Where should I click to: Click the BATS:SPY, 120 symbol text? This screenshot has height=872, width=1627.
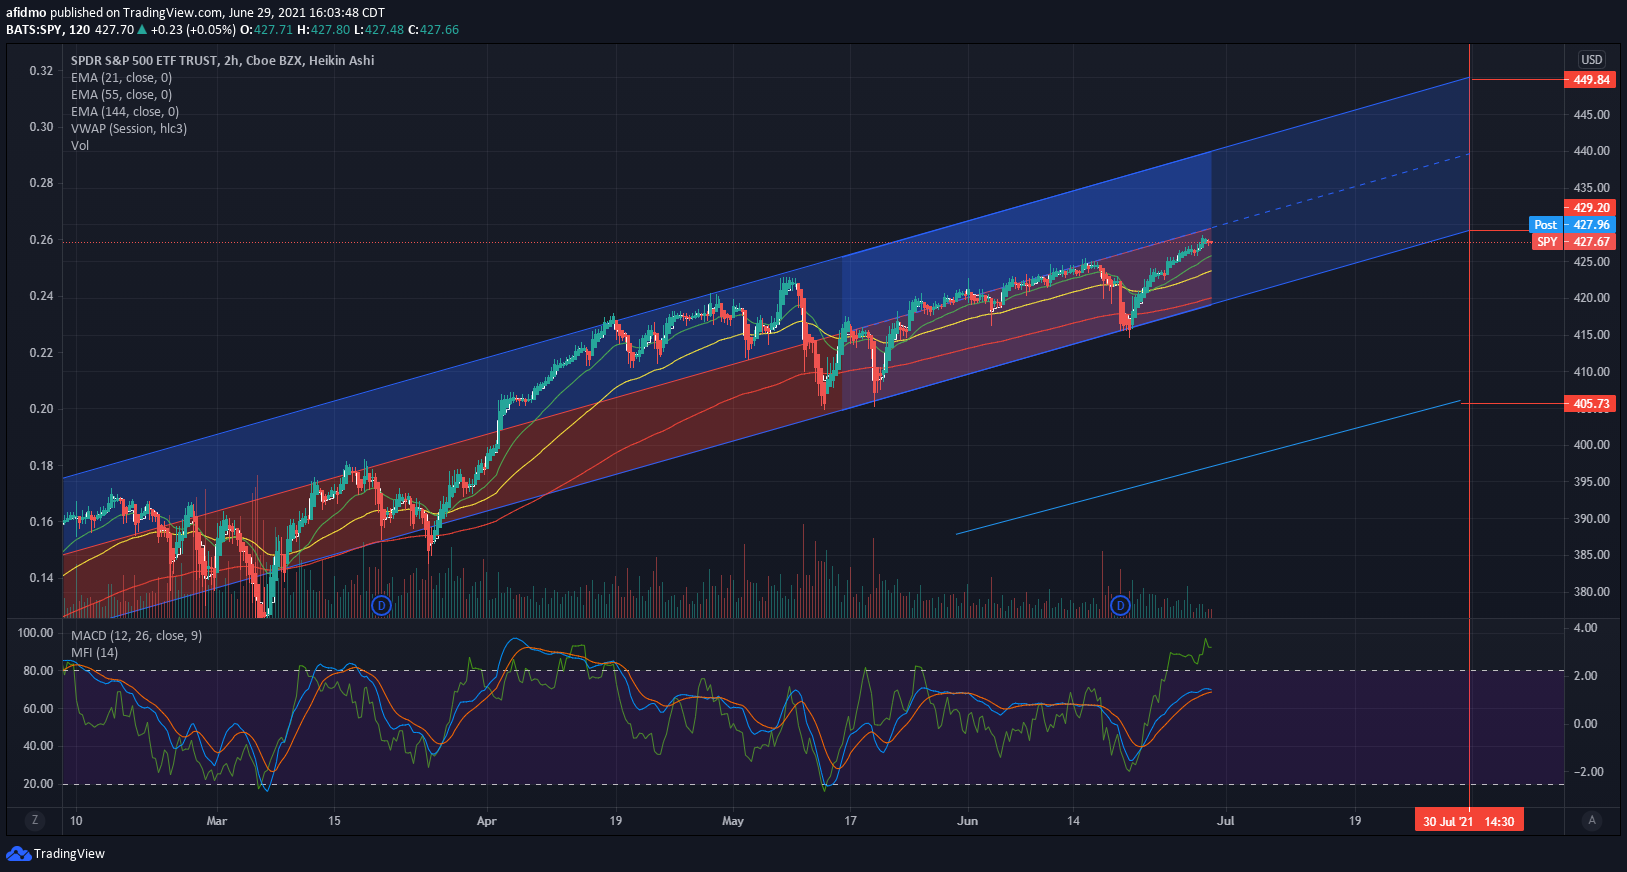[48, 29]
